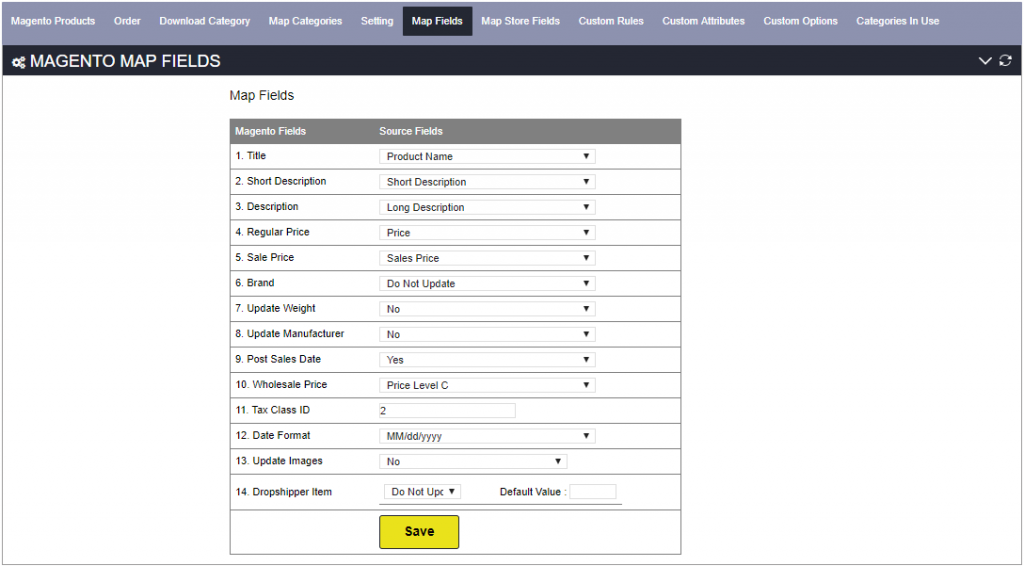Image resolution: width=1024 pixels, height=566 pixels.
Task: Open the Post Sales Date dropdown
Action: 487,360
